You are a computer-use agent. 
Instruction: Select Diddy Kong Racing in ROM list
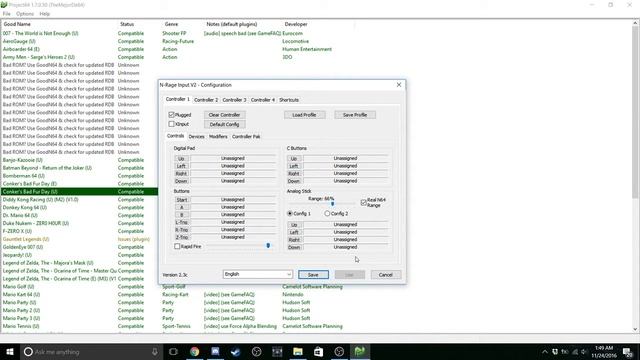[x=40, y=200]
